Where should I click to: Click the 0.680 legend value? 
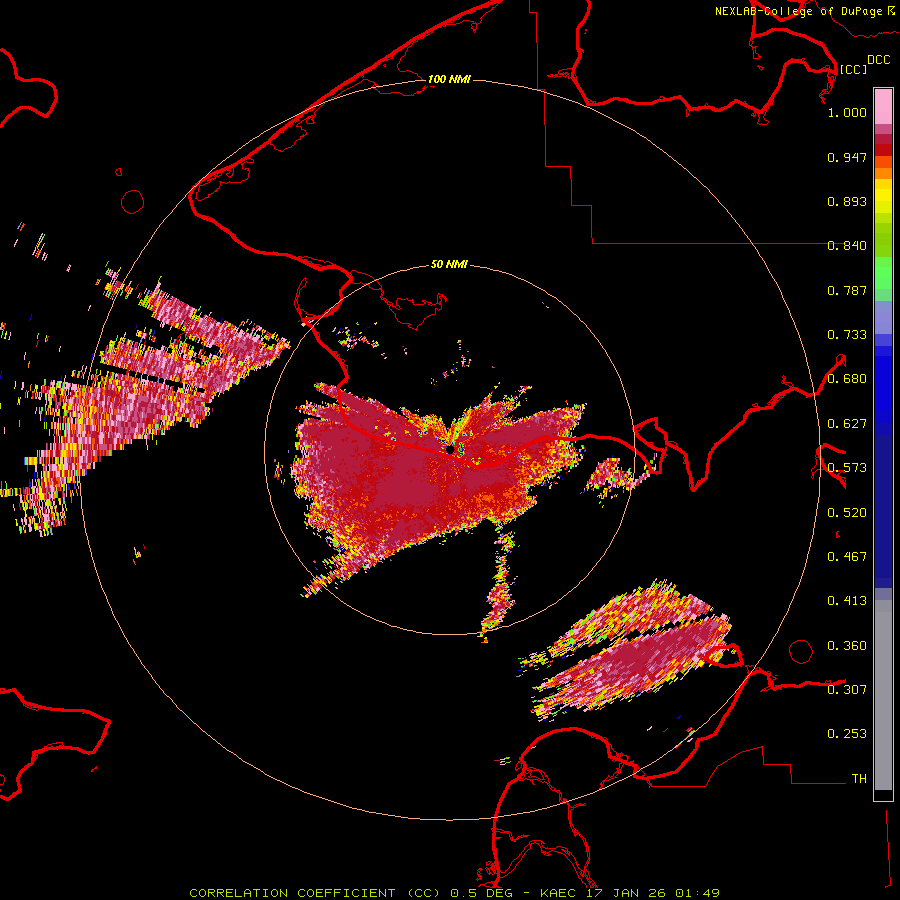click(847, 379)
